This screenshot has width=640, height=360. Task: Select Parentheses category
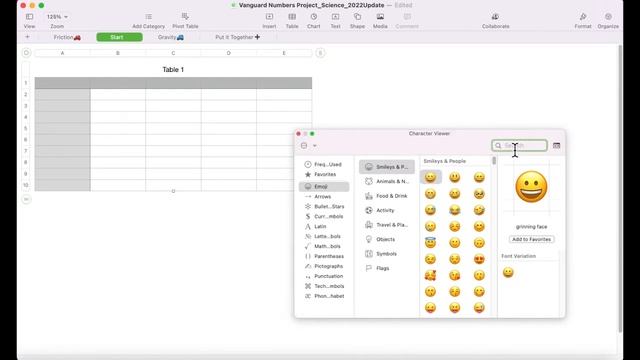tap(324, 256)
